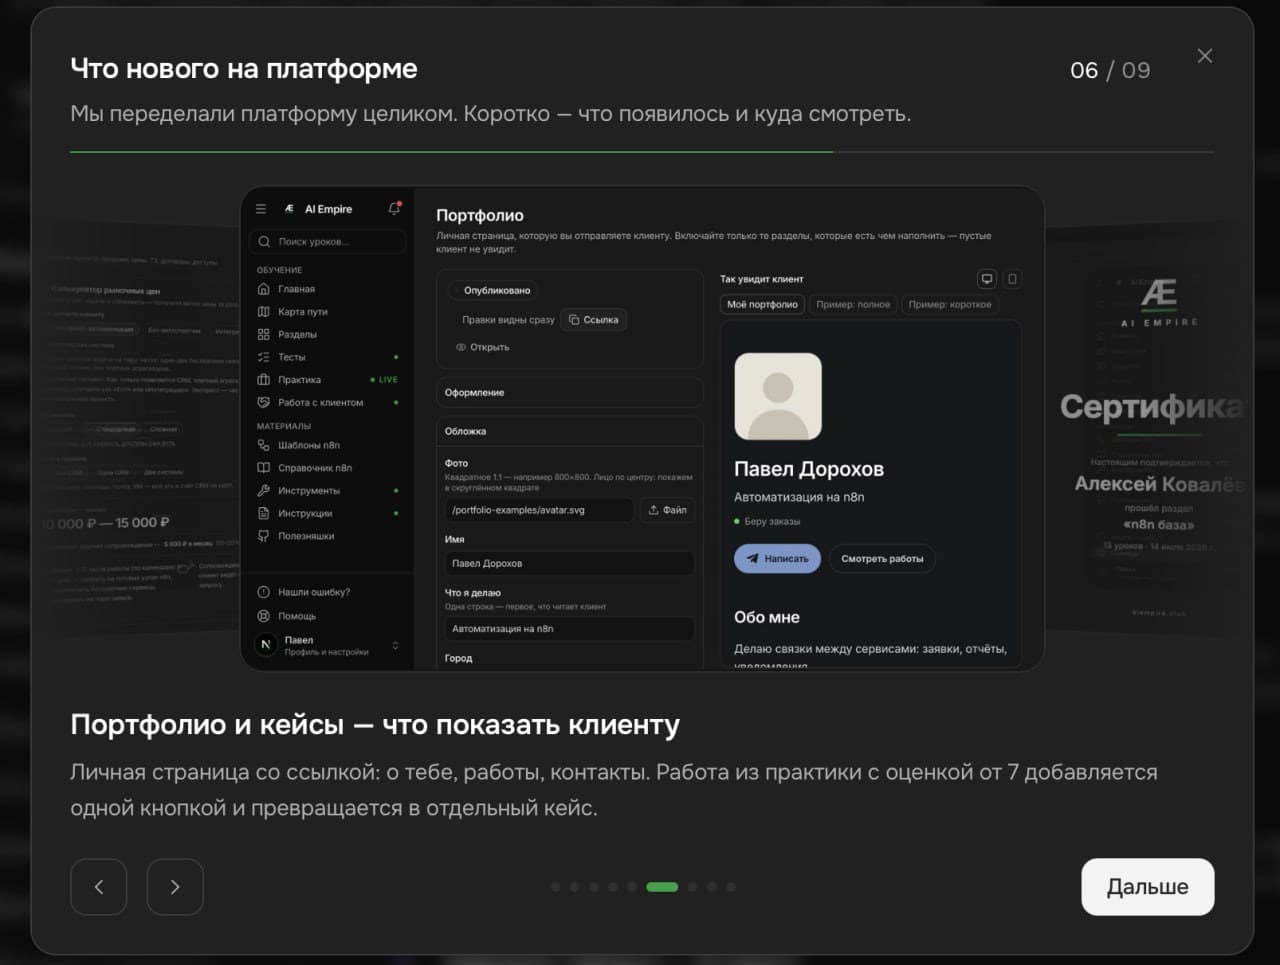This screenshot has height=965, width=1280.
Task: Click «Нашли ошибку?» in the sidebar
Action: click(x=328, y=592)
